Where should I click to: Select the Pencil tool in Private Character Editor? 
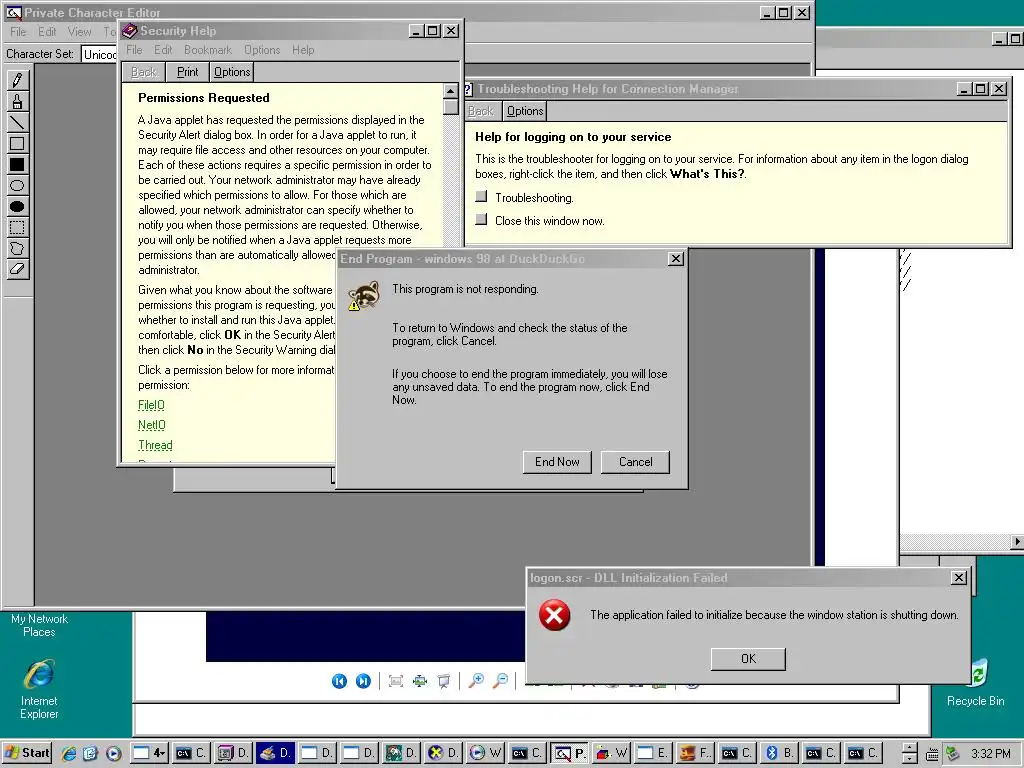pos(17,80)
